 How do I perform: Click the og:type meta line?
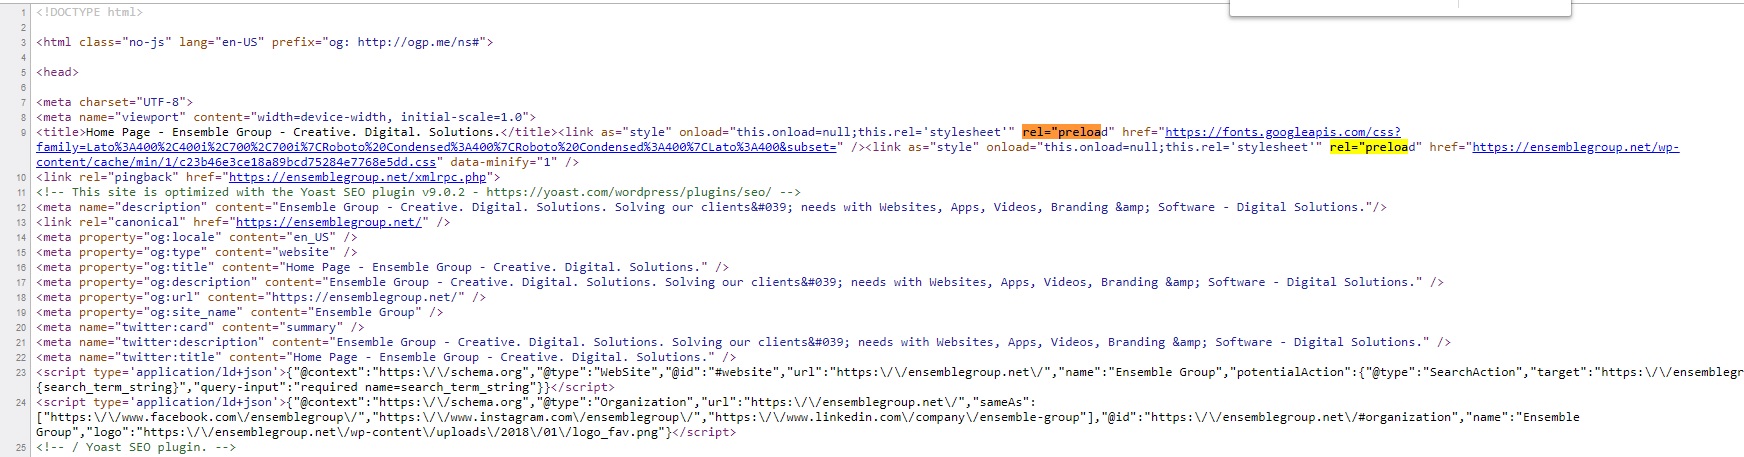[196, 252]
